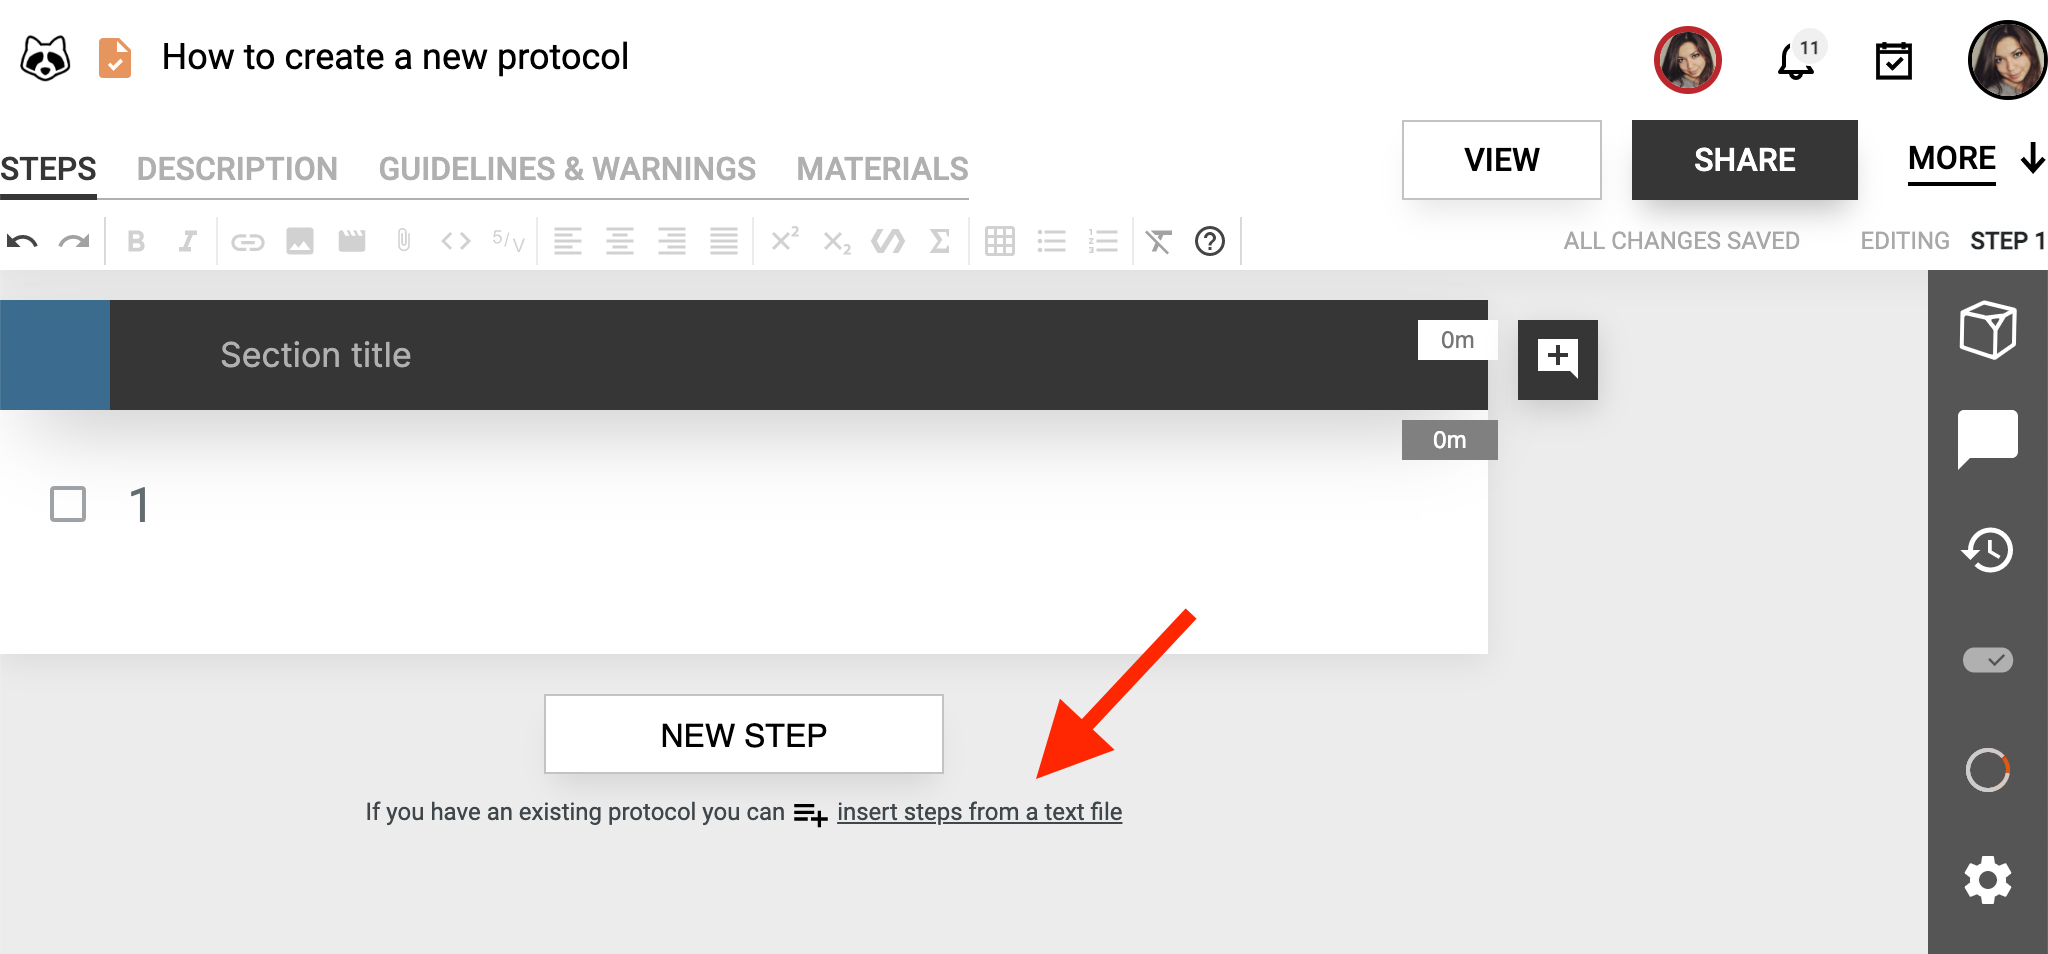Follow the insert steps from a text file link
The height and width of the screenshot is (954, 2048).
click(981, 812)
